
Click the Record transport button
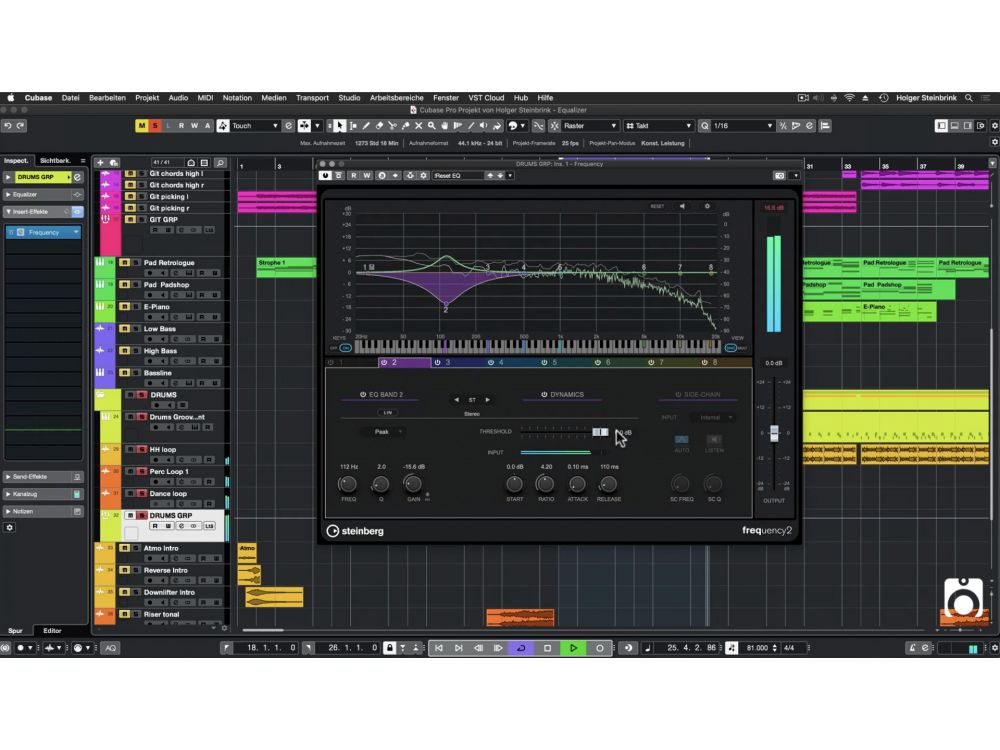[x=599, y=648]
